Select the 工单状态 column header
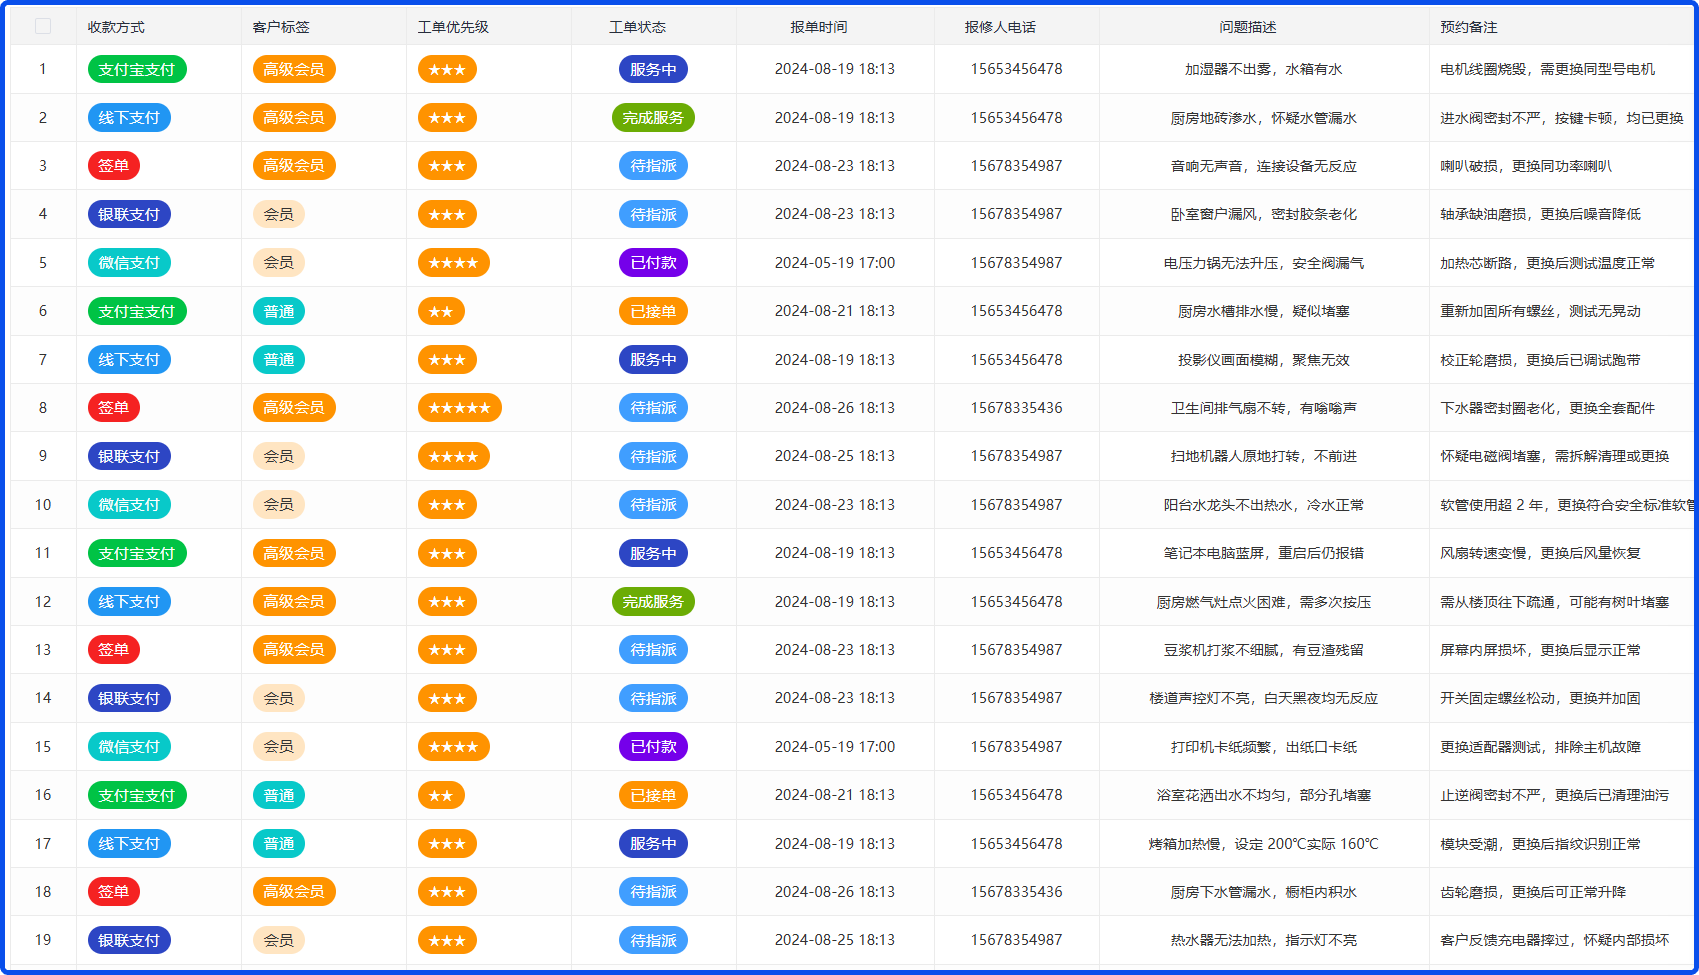Viewport: 1699px width, 975px height. click(x=637, y=27)
